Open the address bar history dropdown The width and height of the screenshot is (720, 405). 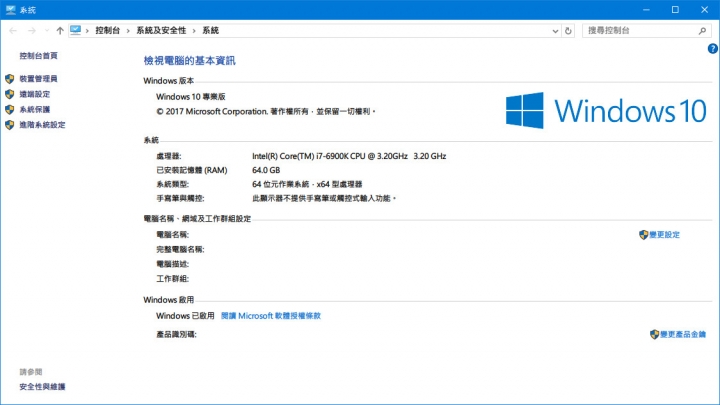pos(555,31)
